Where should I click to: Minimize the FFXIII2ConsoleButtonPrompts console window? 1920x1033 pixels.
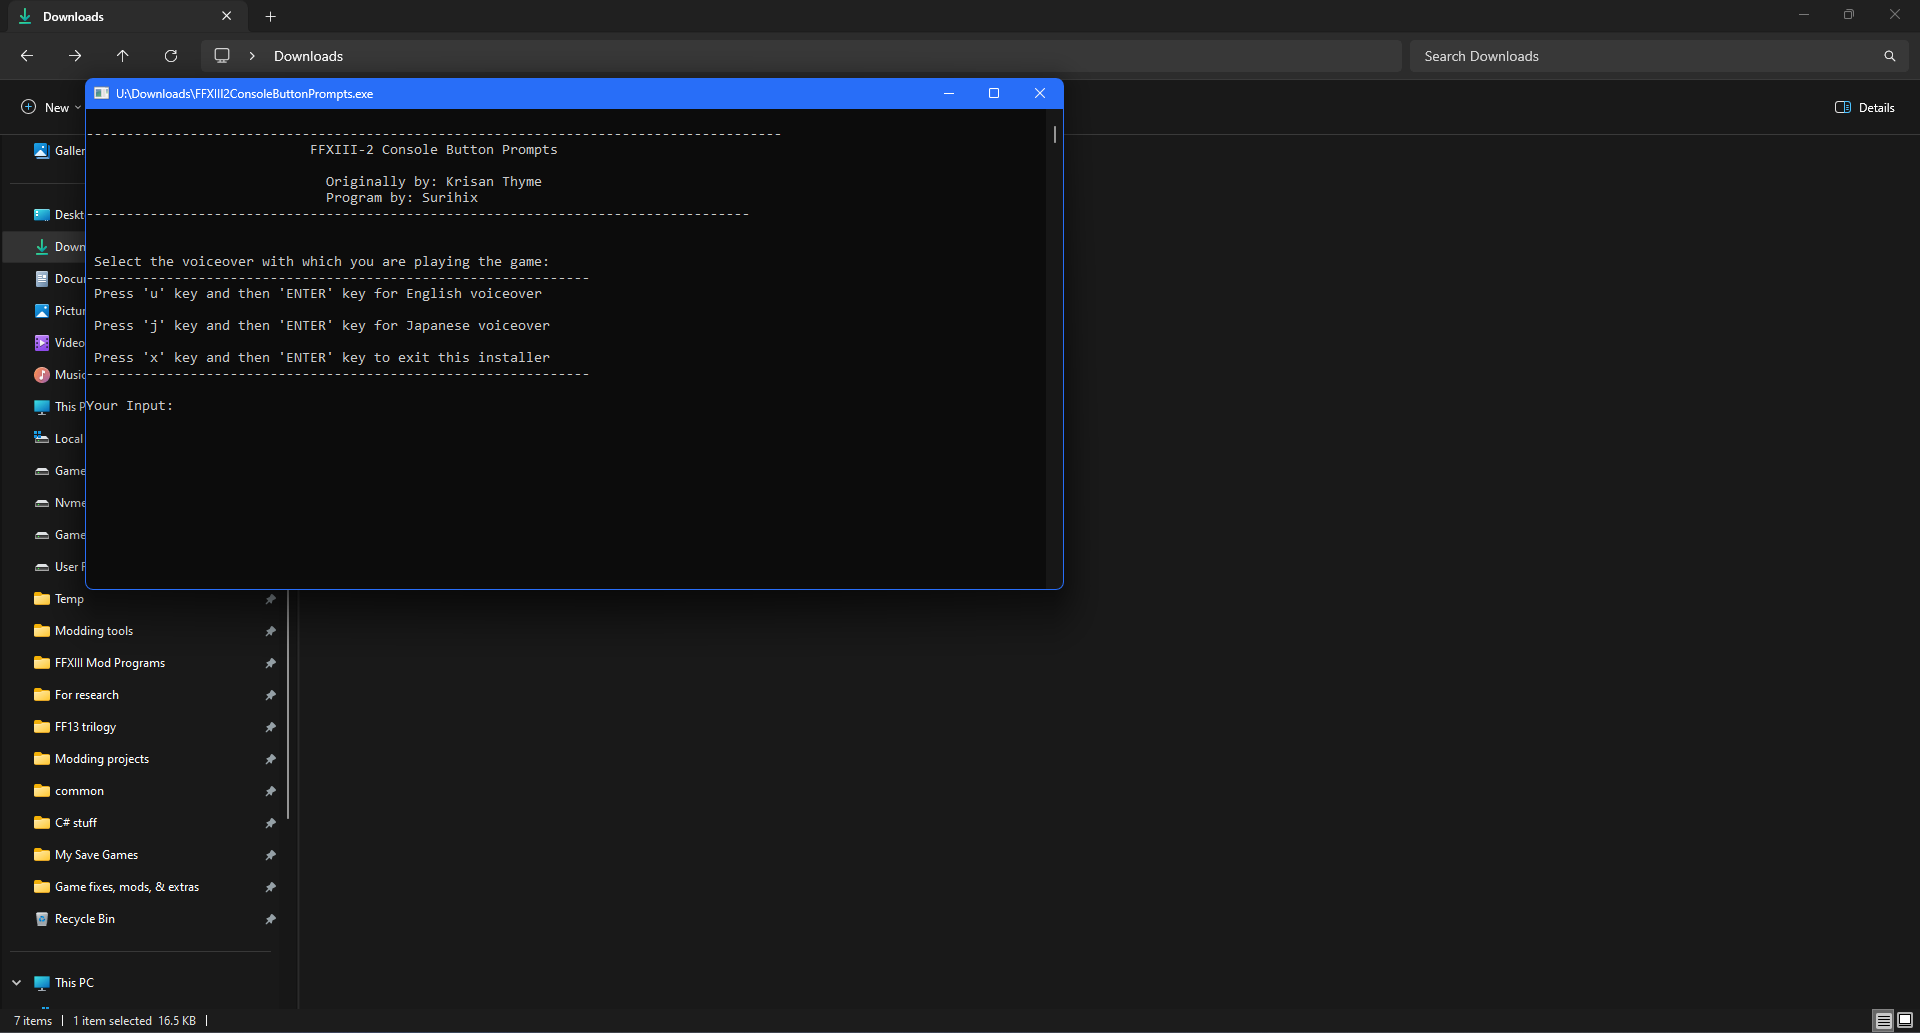(x=949, y=93)
